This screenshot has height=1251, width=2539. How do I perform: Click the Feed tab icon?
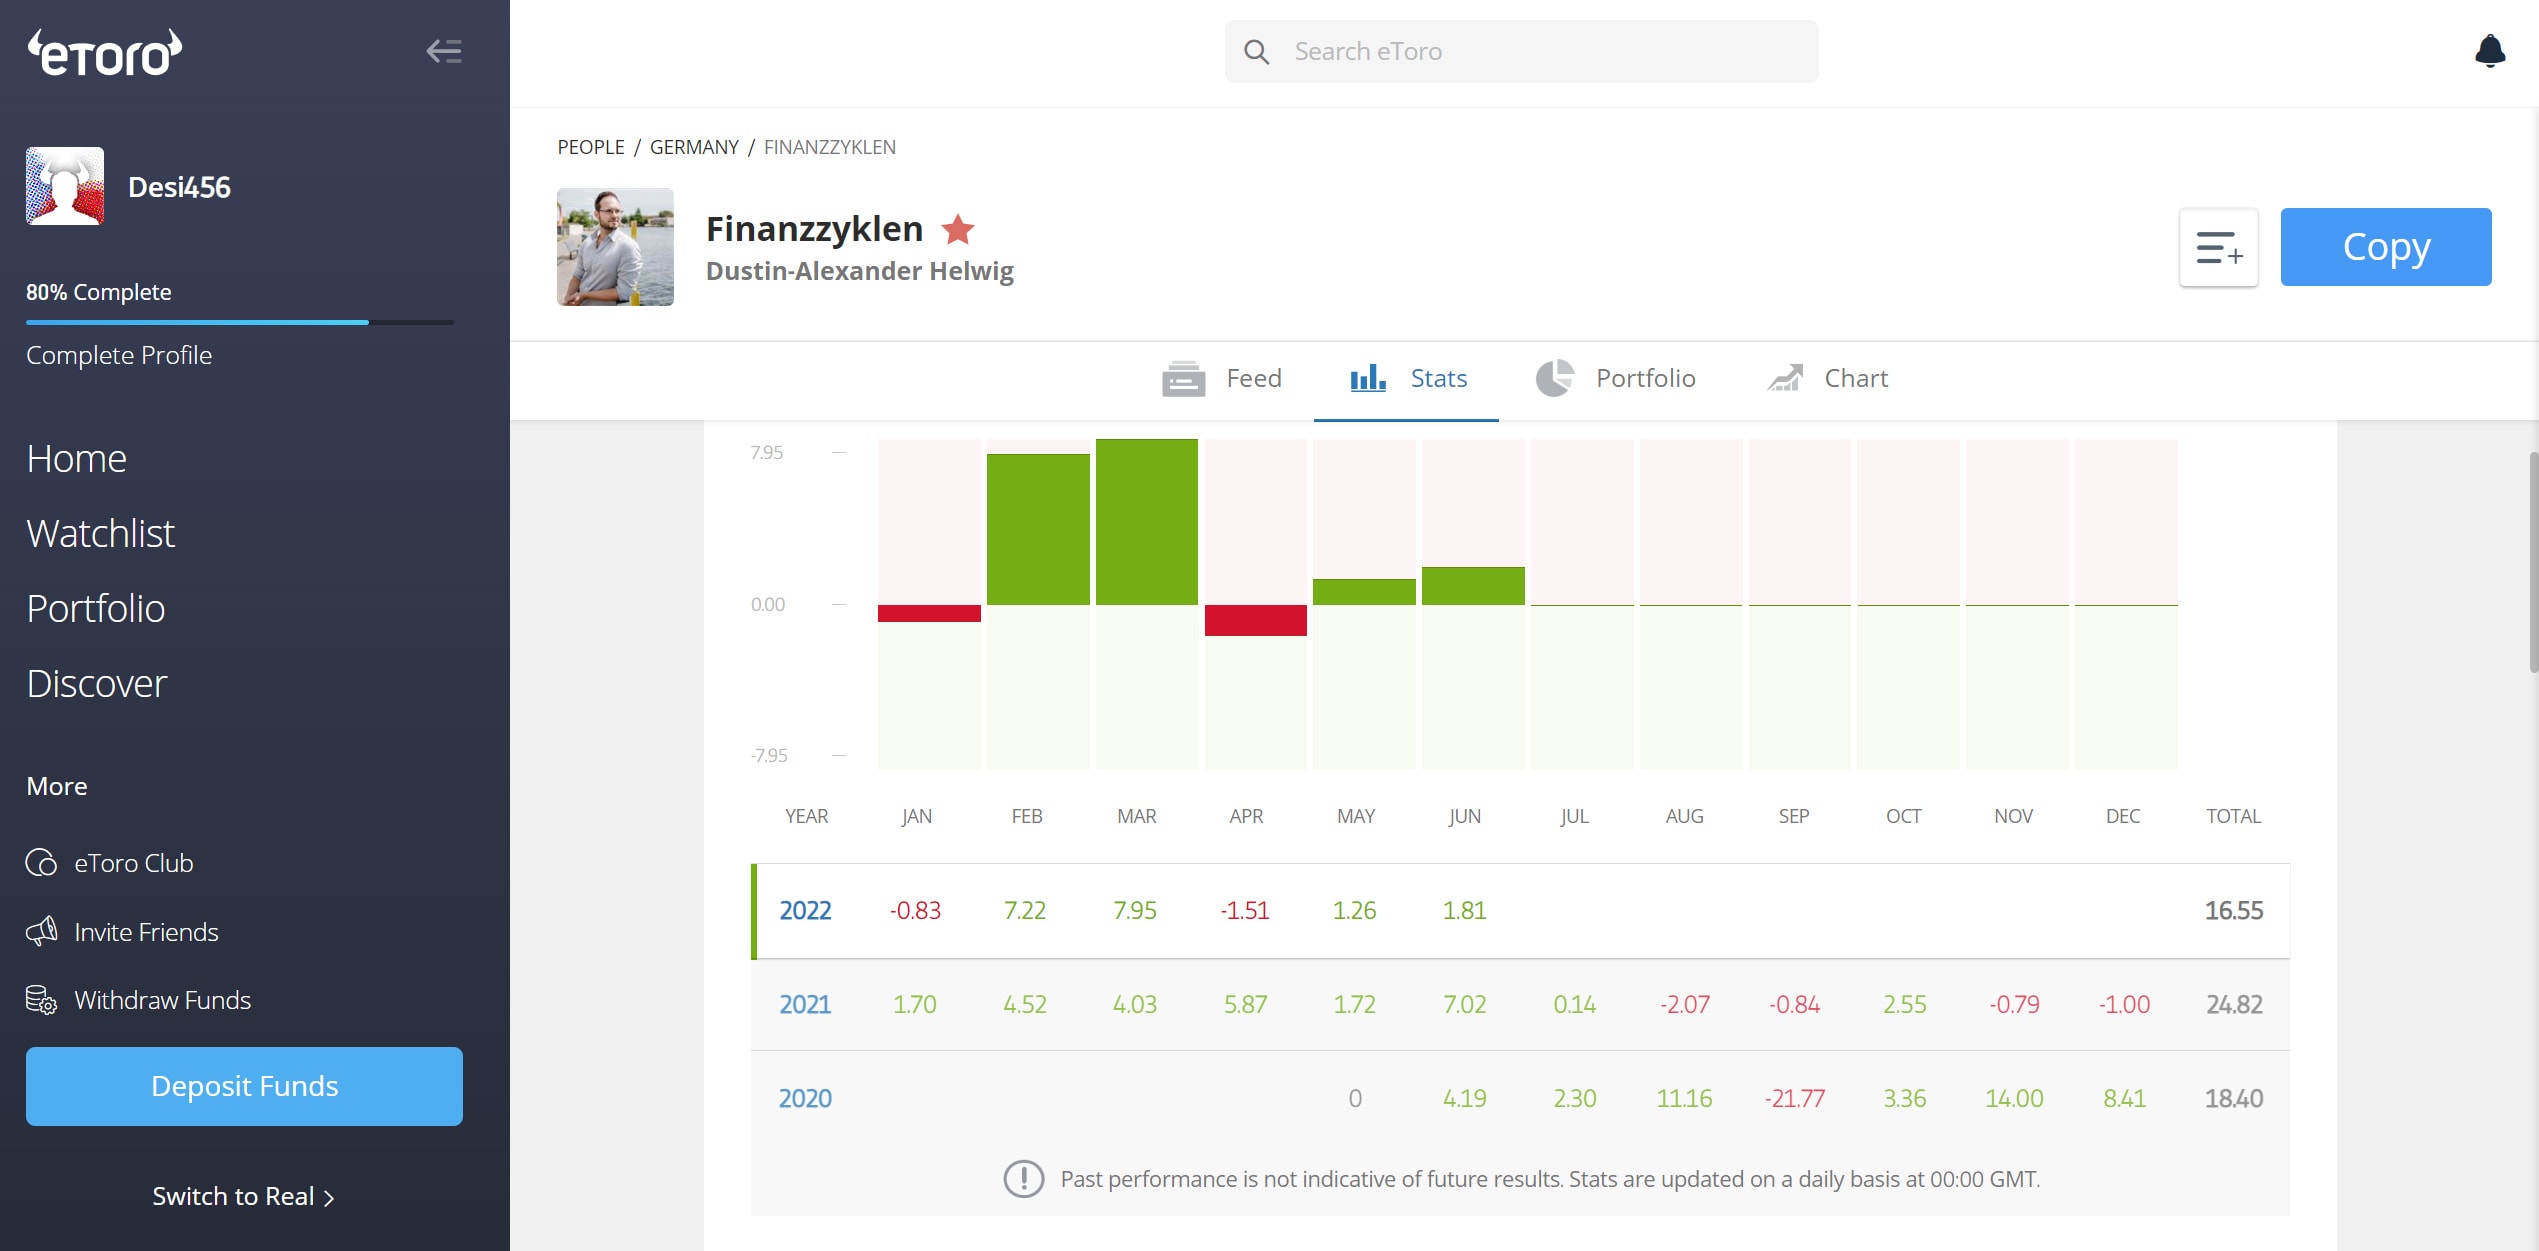point(1183,379)
